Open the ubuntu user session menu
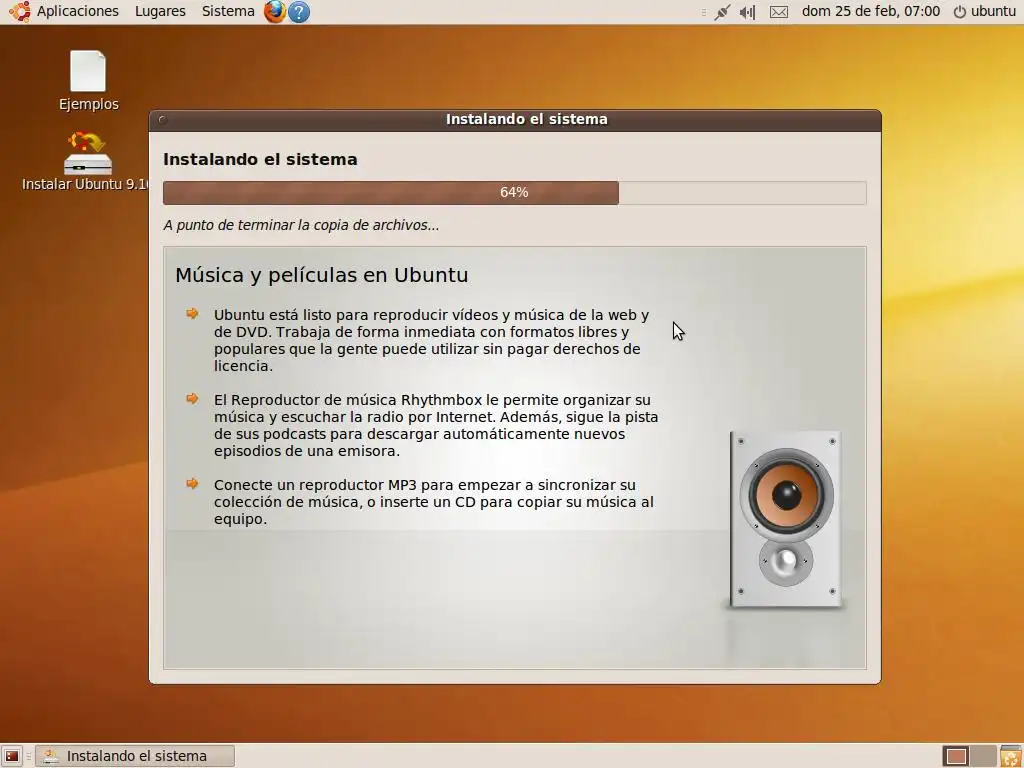Viewport: 1024px width, 768px height. (985, 11)
